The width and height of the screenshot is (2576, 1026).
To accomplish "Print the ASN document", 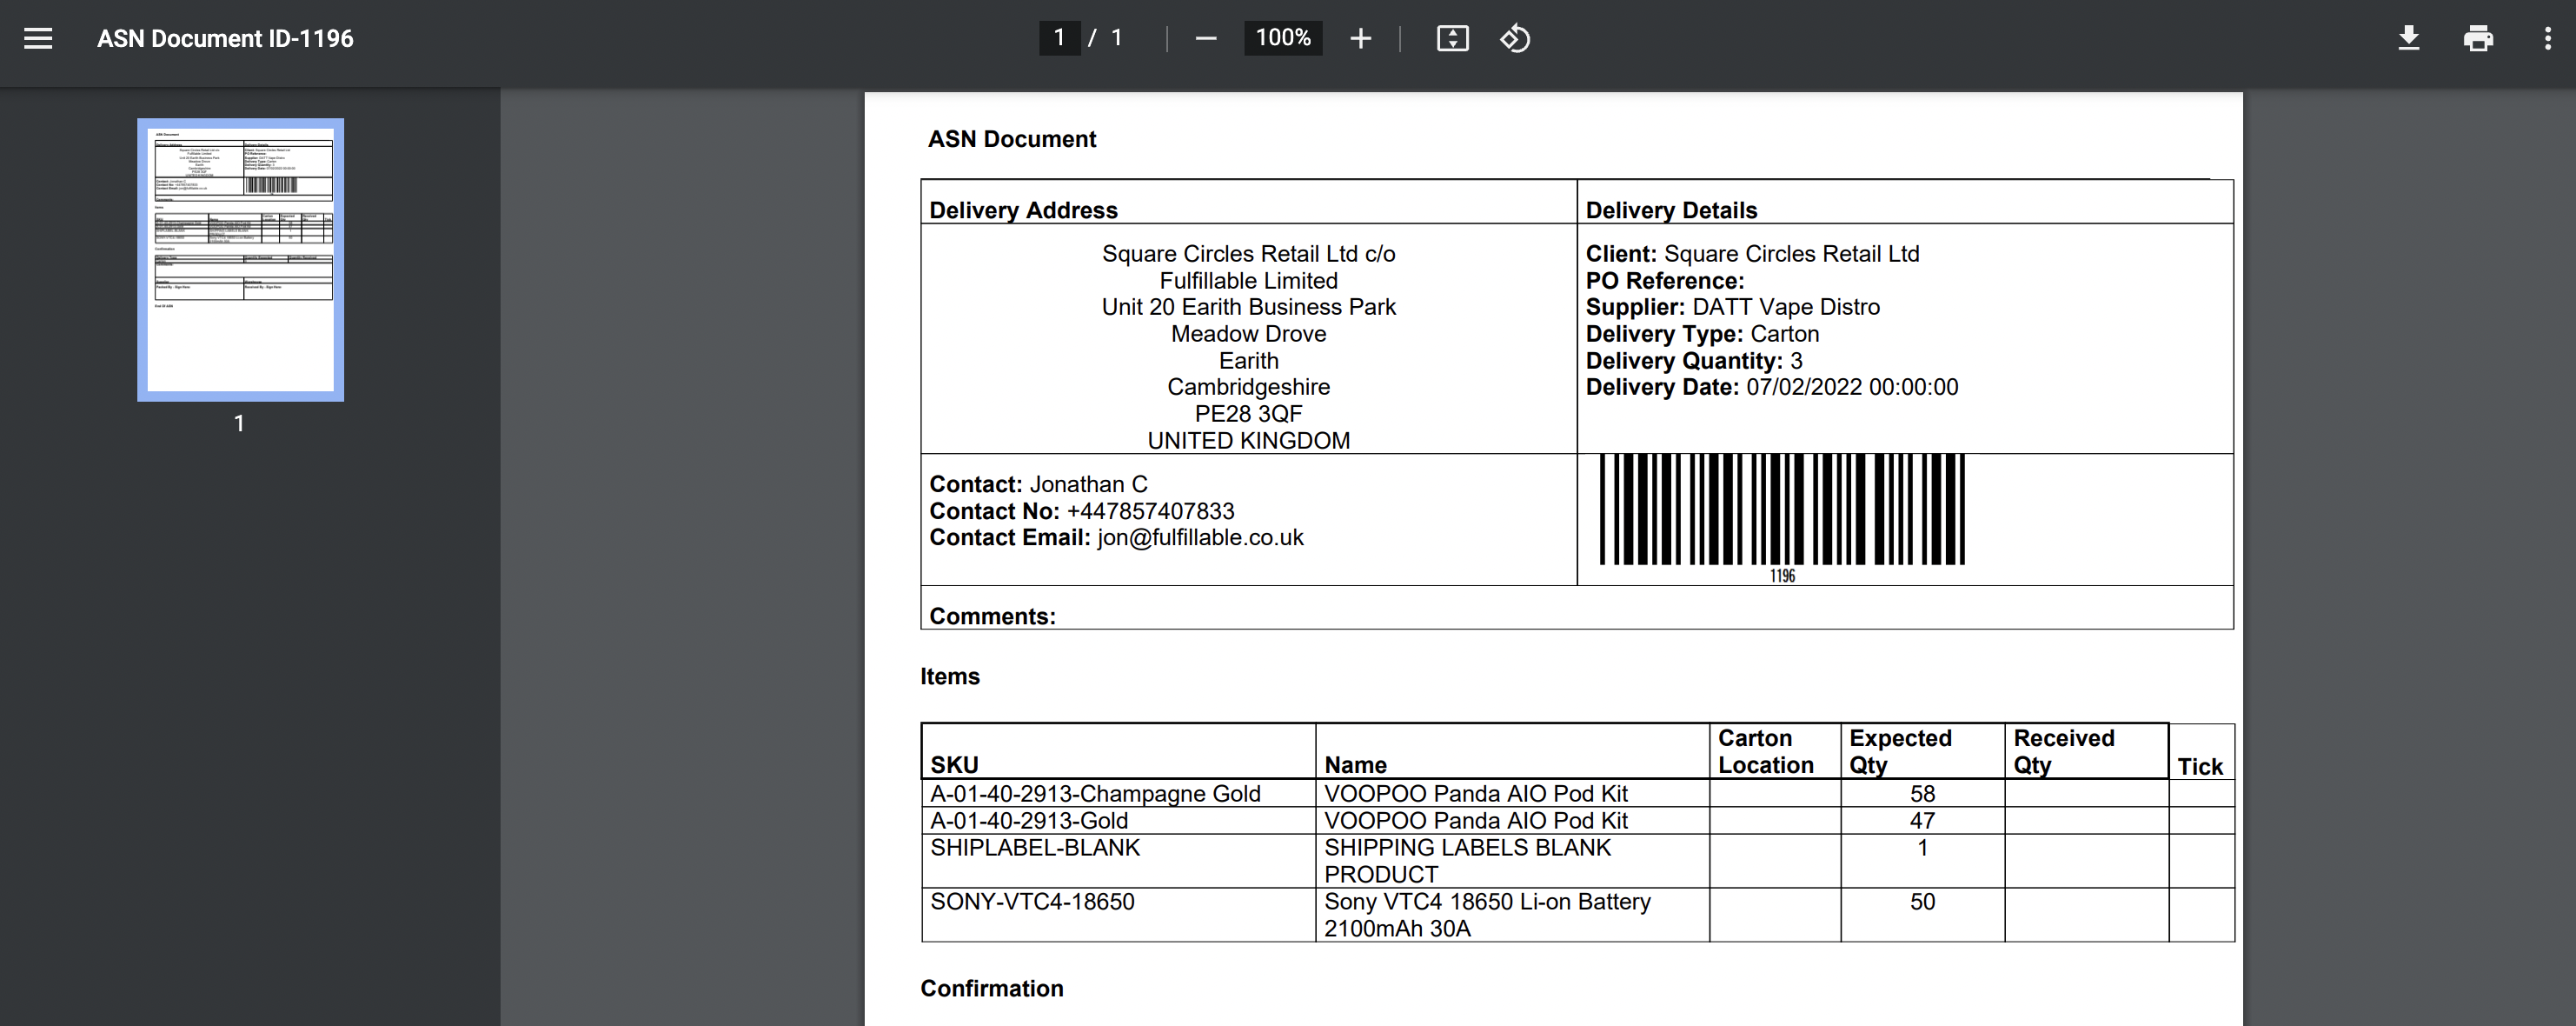I will [x=2478, y=38].
